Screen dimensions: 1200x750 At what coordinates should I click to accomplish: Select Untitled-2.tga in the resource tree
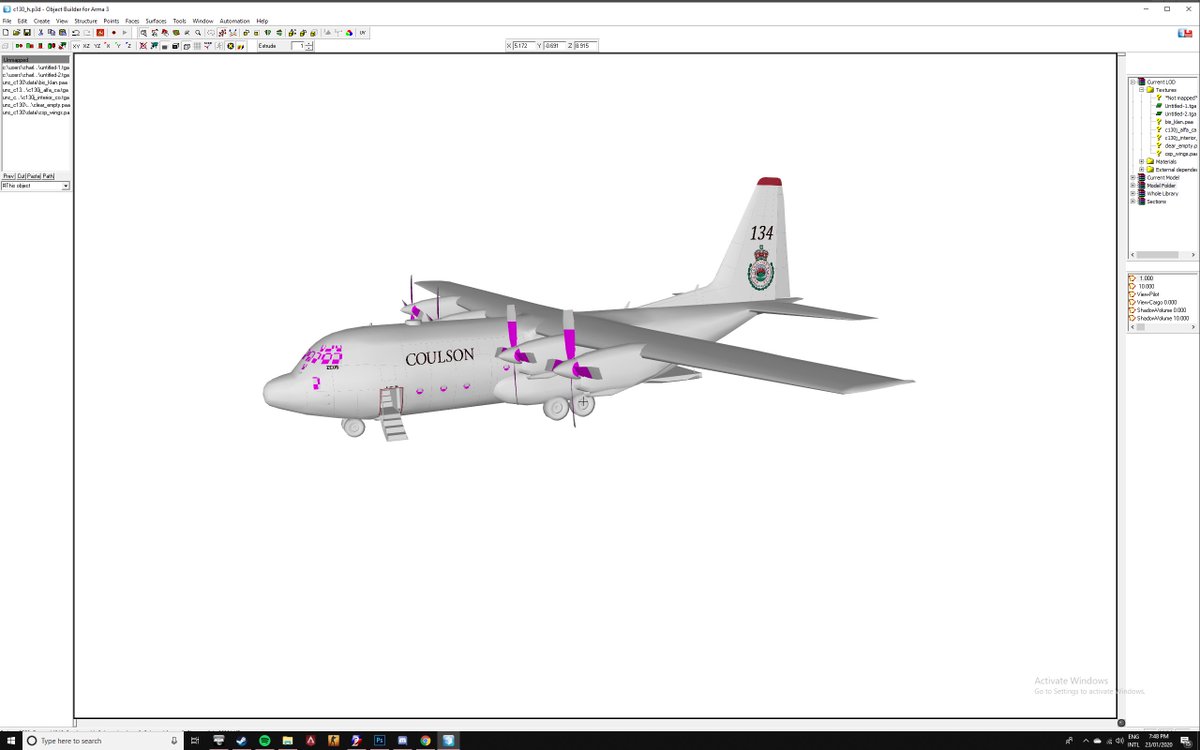pyautogui.click(x=1181, y=114)
